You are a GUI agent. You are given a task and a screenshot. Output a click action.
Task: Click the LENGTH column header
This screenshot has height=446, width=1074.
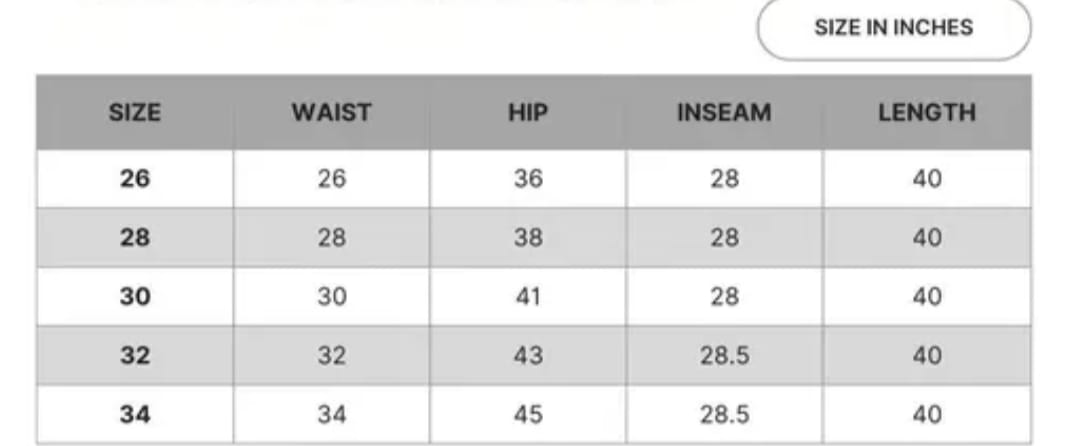point(927,113)
